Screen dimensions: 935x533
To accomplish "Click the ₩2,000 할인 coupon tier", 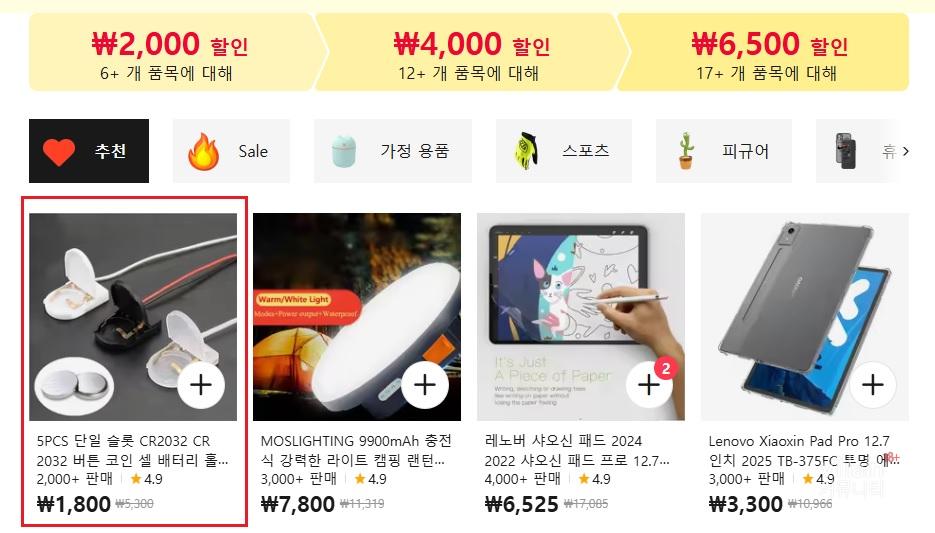I will [174, 52].
